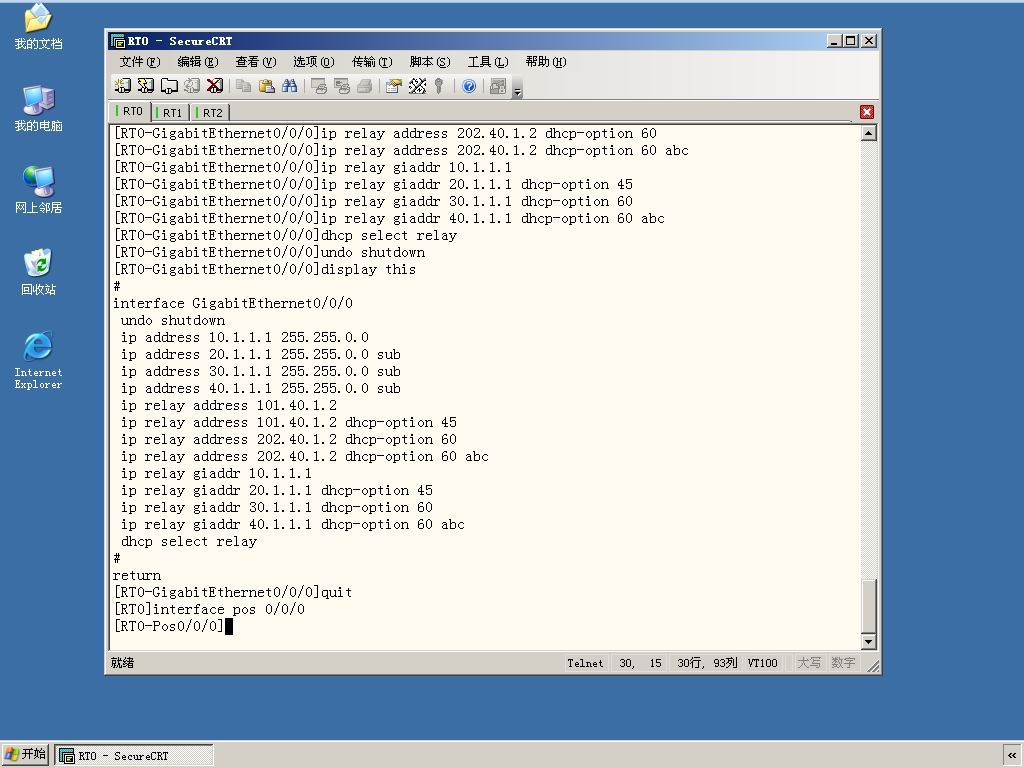Image resolution: width=1024 pixels, height=768 pixels.
Task: Open the 脚本 (Script) menu
Action: click(430, 62)
